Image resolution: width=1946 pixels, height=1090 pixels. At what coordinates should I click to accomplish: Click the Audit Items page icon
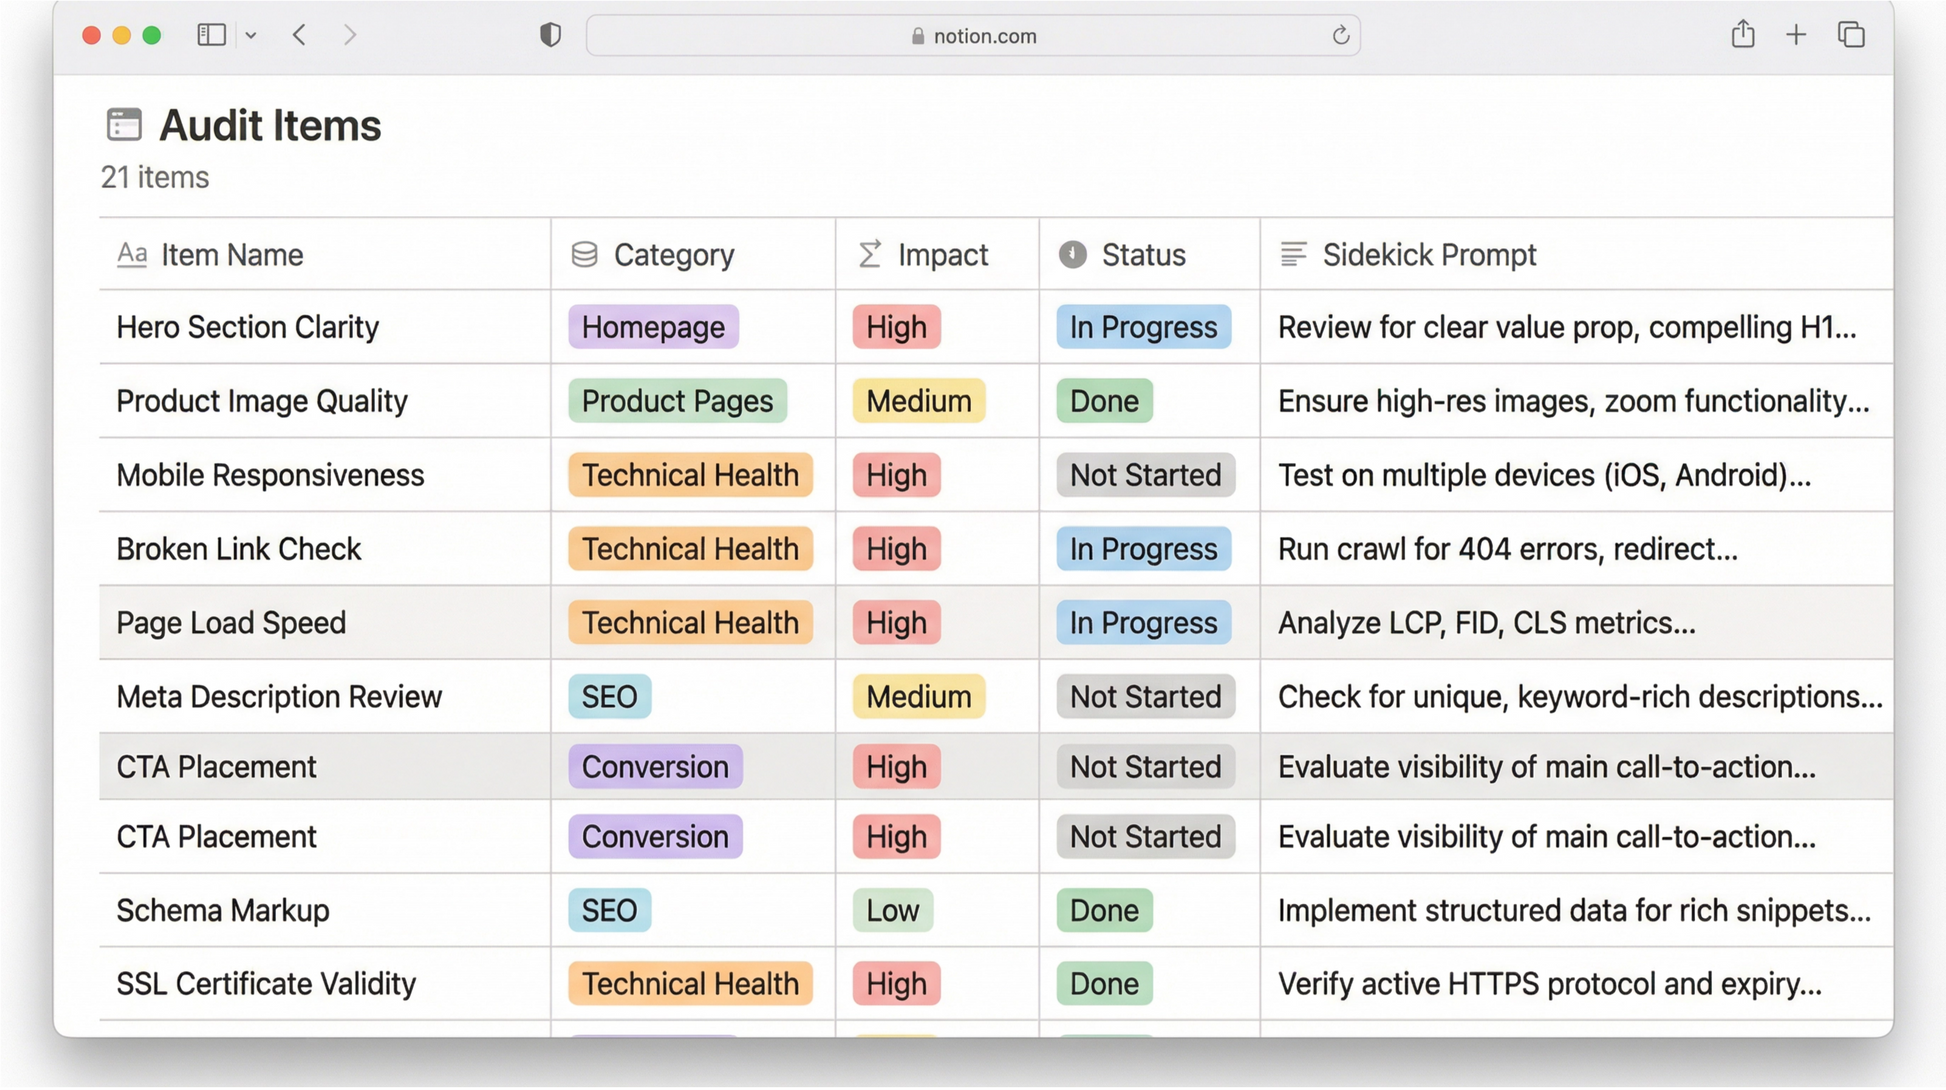pyautogui.click(x=124, y=124)
